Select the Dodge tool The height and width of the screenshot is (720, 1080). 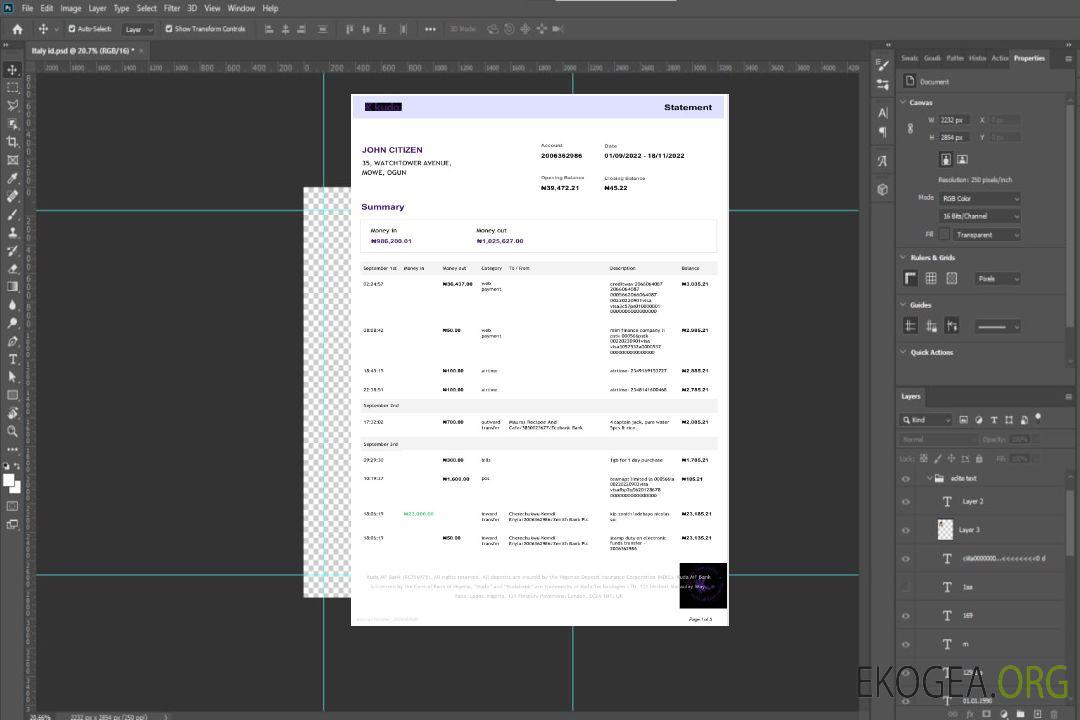pyautogui.click(x=12, y=322)
